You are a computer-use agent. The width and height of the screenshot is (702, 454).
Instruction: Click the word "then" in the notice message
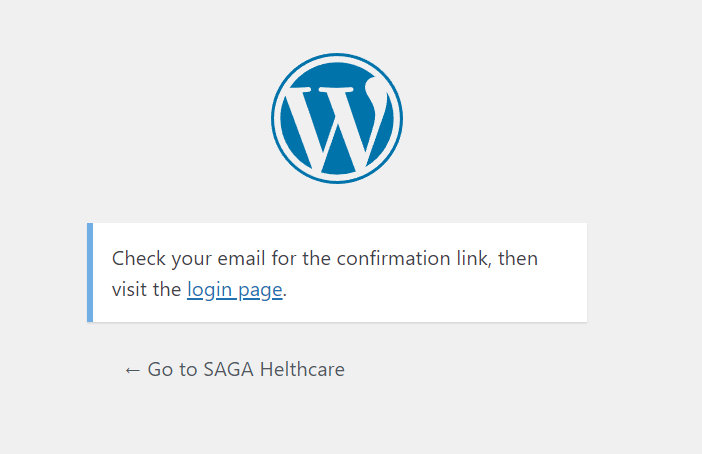tap(517, 259)
